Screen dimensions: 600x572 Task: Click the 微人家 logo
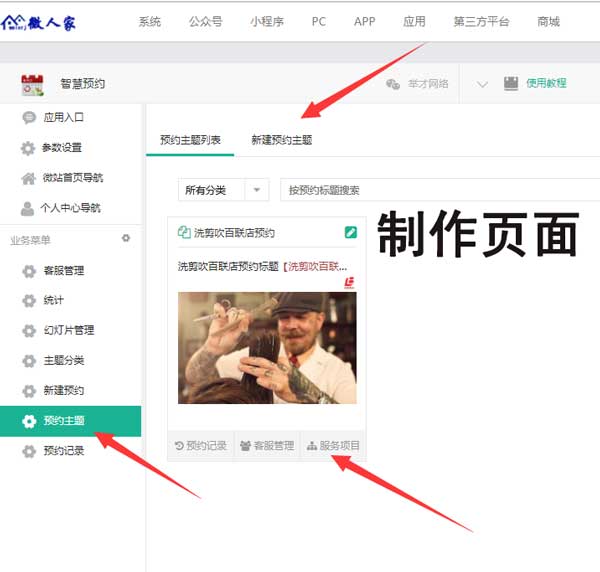click(x=38, y=23)
